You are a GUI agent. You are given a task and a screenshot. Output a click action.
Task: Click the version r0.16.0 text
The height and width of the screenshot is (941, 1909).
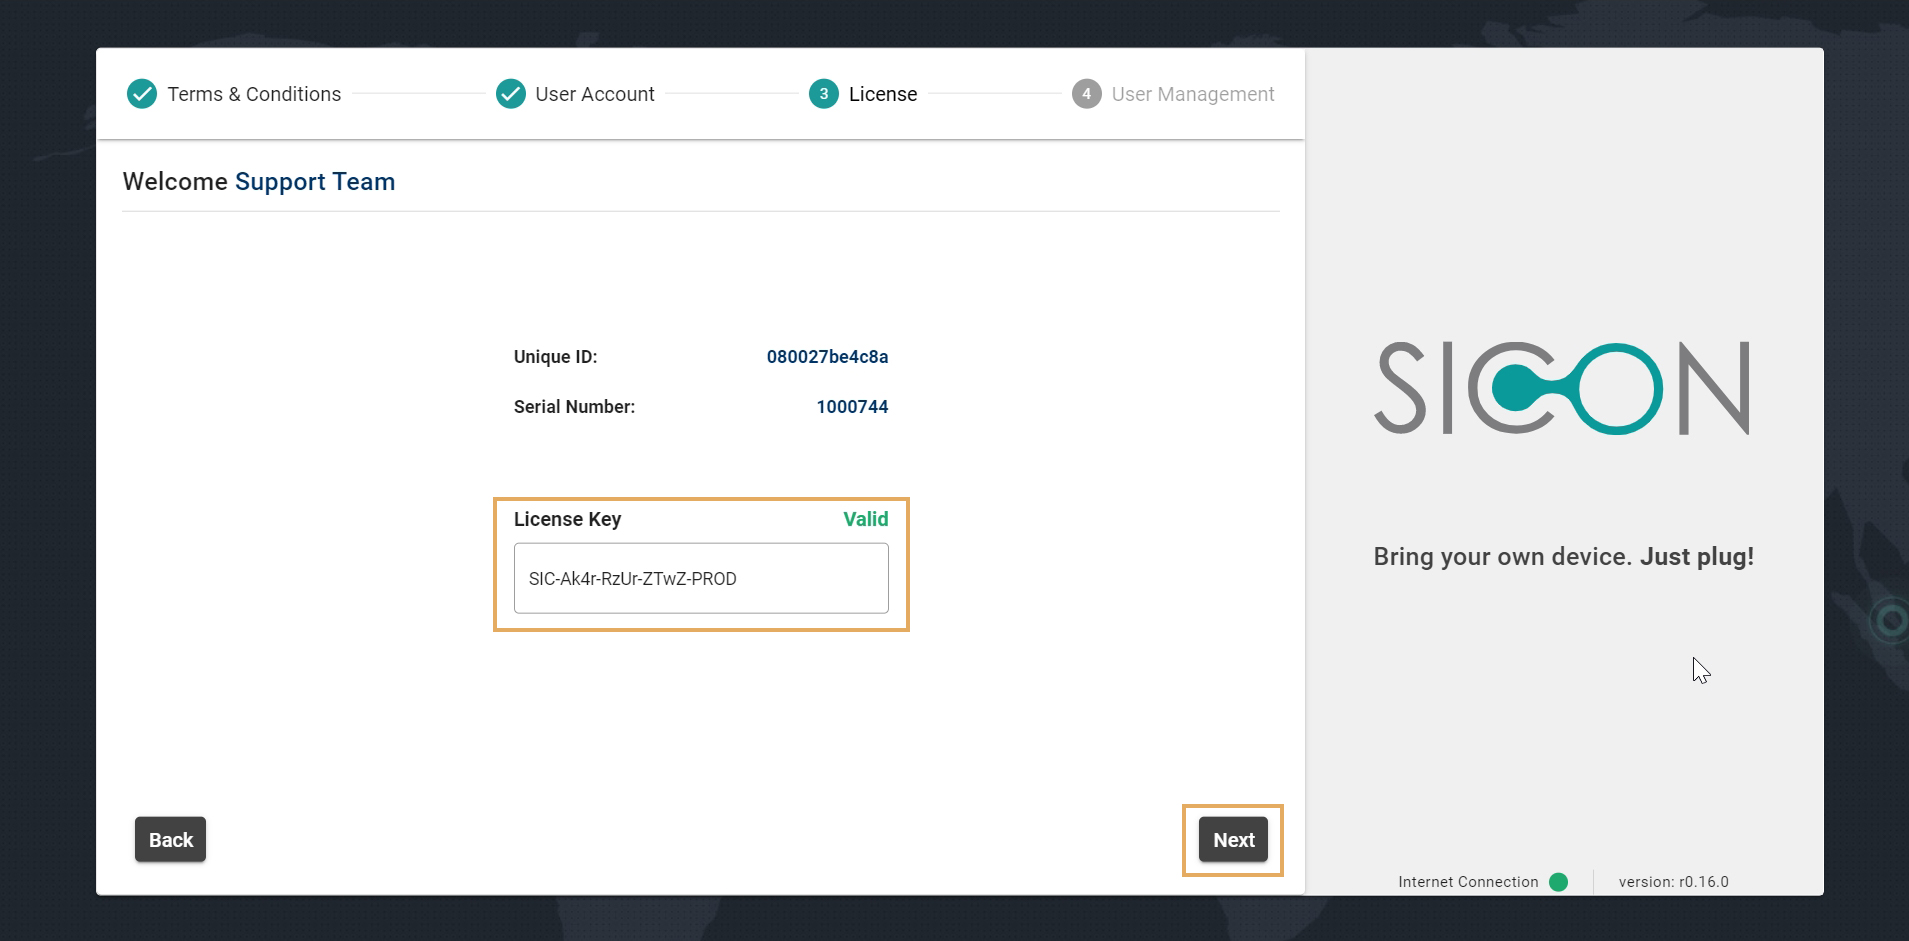pyautogui.click(x=1673, y=882)
